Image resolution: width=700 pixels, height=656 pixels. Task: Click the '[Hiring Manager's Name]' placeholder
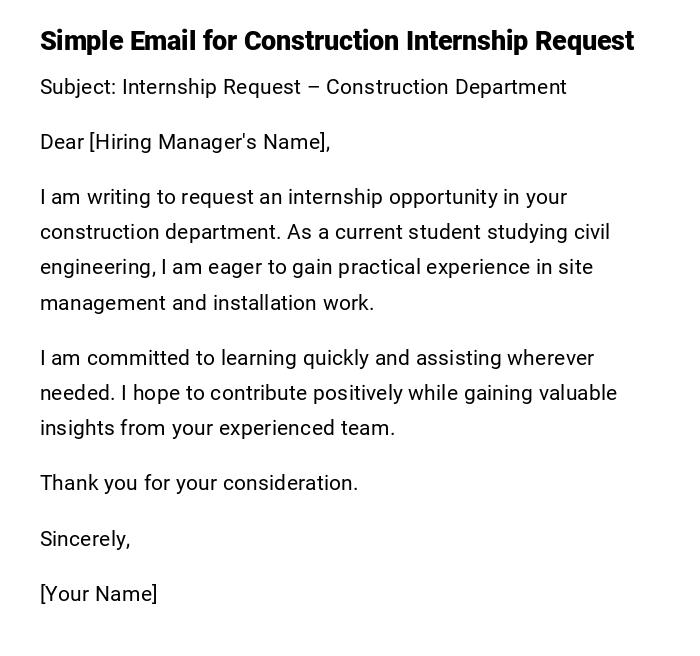coord(209,142)
